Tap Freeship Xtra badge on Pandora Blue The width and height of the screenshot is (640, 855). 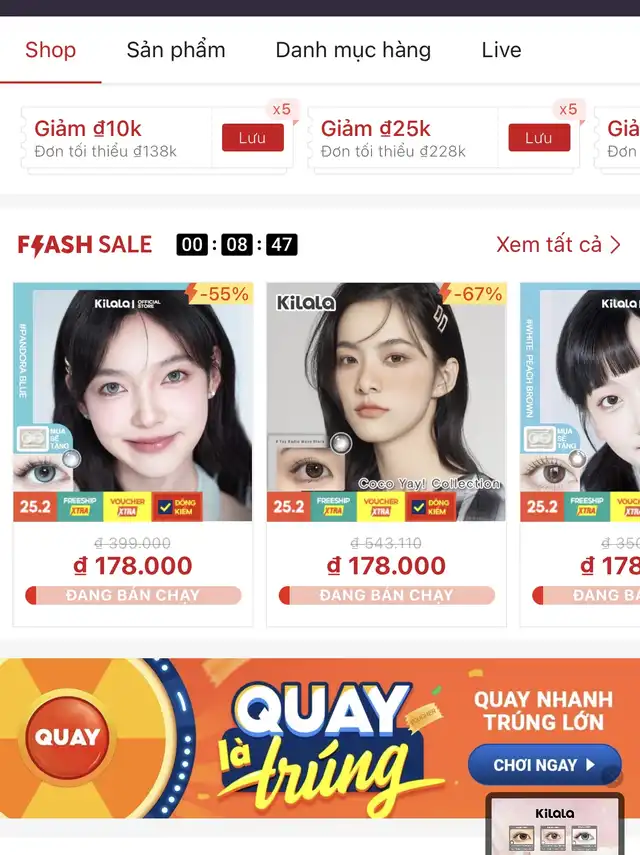pyautogui.click(x=80, y=507)
